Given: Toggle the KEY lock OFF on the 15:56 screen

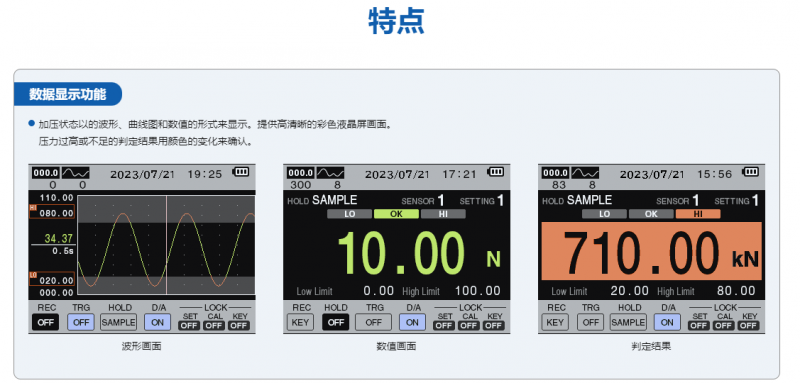Looking at the screenshot, I should pyautogui.click(x=749, y=325).
